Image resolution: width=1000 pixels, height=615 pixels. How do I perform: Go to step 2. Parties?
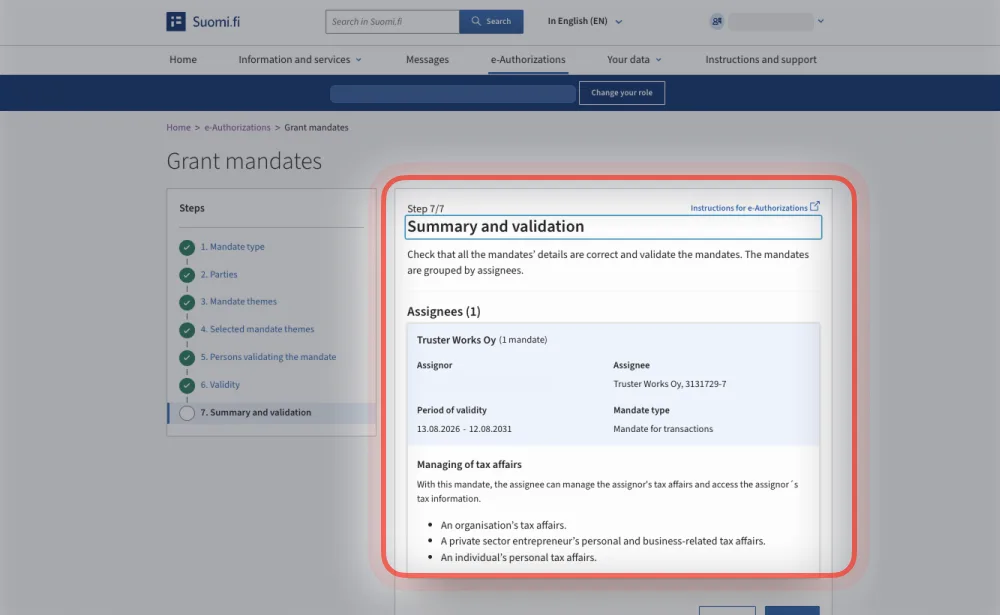tap(219, 274)
